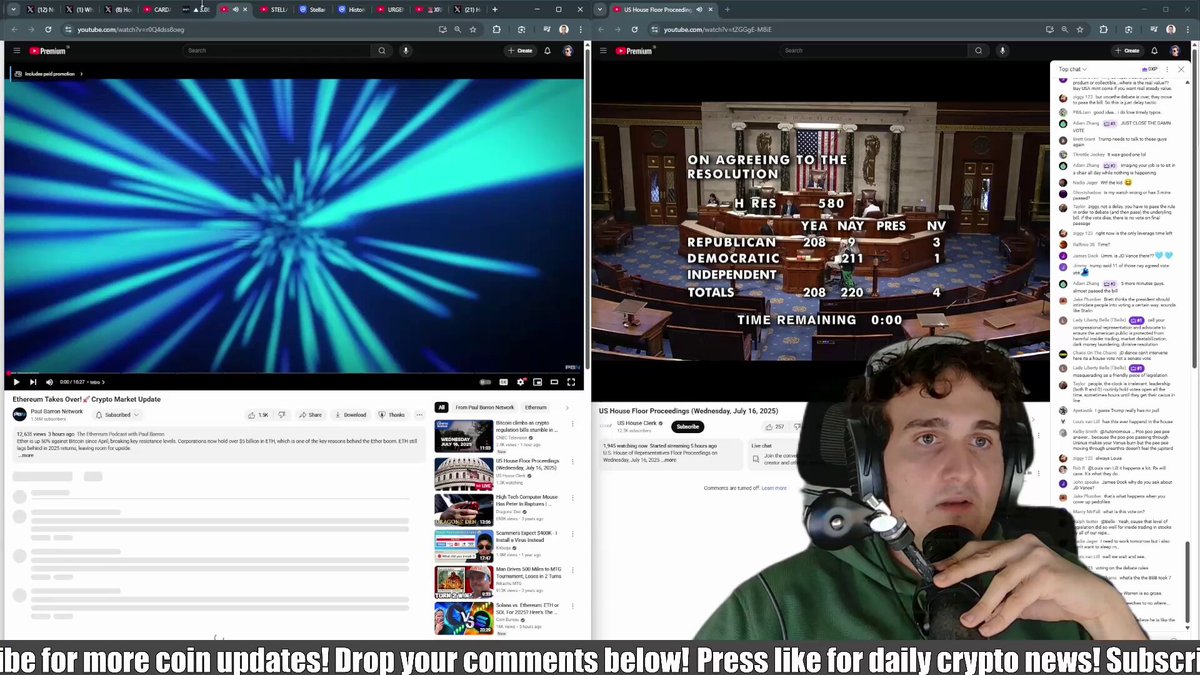Open Bitcoin climbs crypto regulation video thumbnail

pyautogui.click(x=463, y=436)
